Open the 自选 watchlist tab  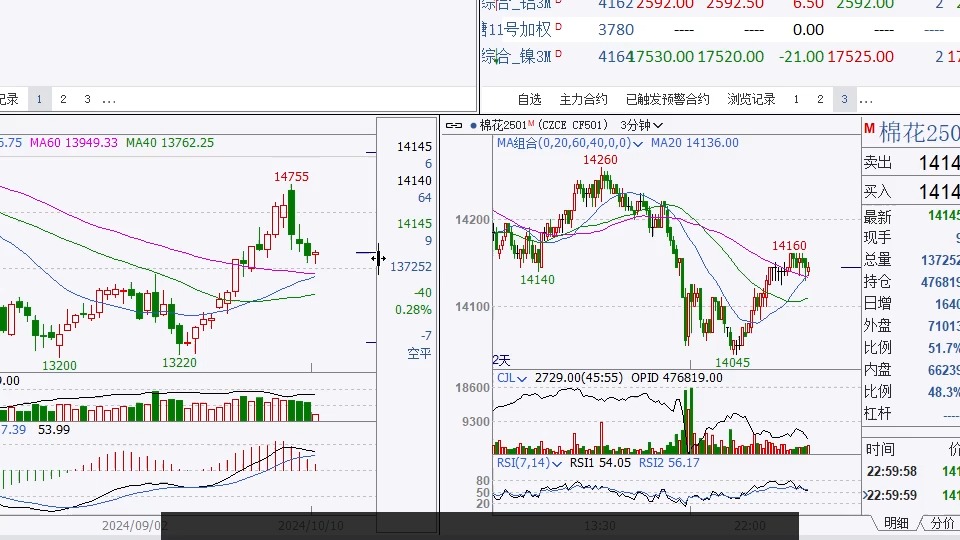point(529,99)
